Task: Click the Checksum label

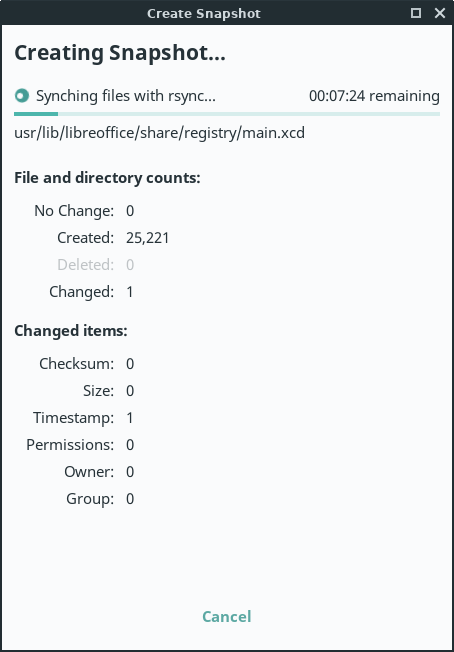Action: [x=76, y=364]
